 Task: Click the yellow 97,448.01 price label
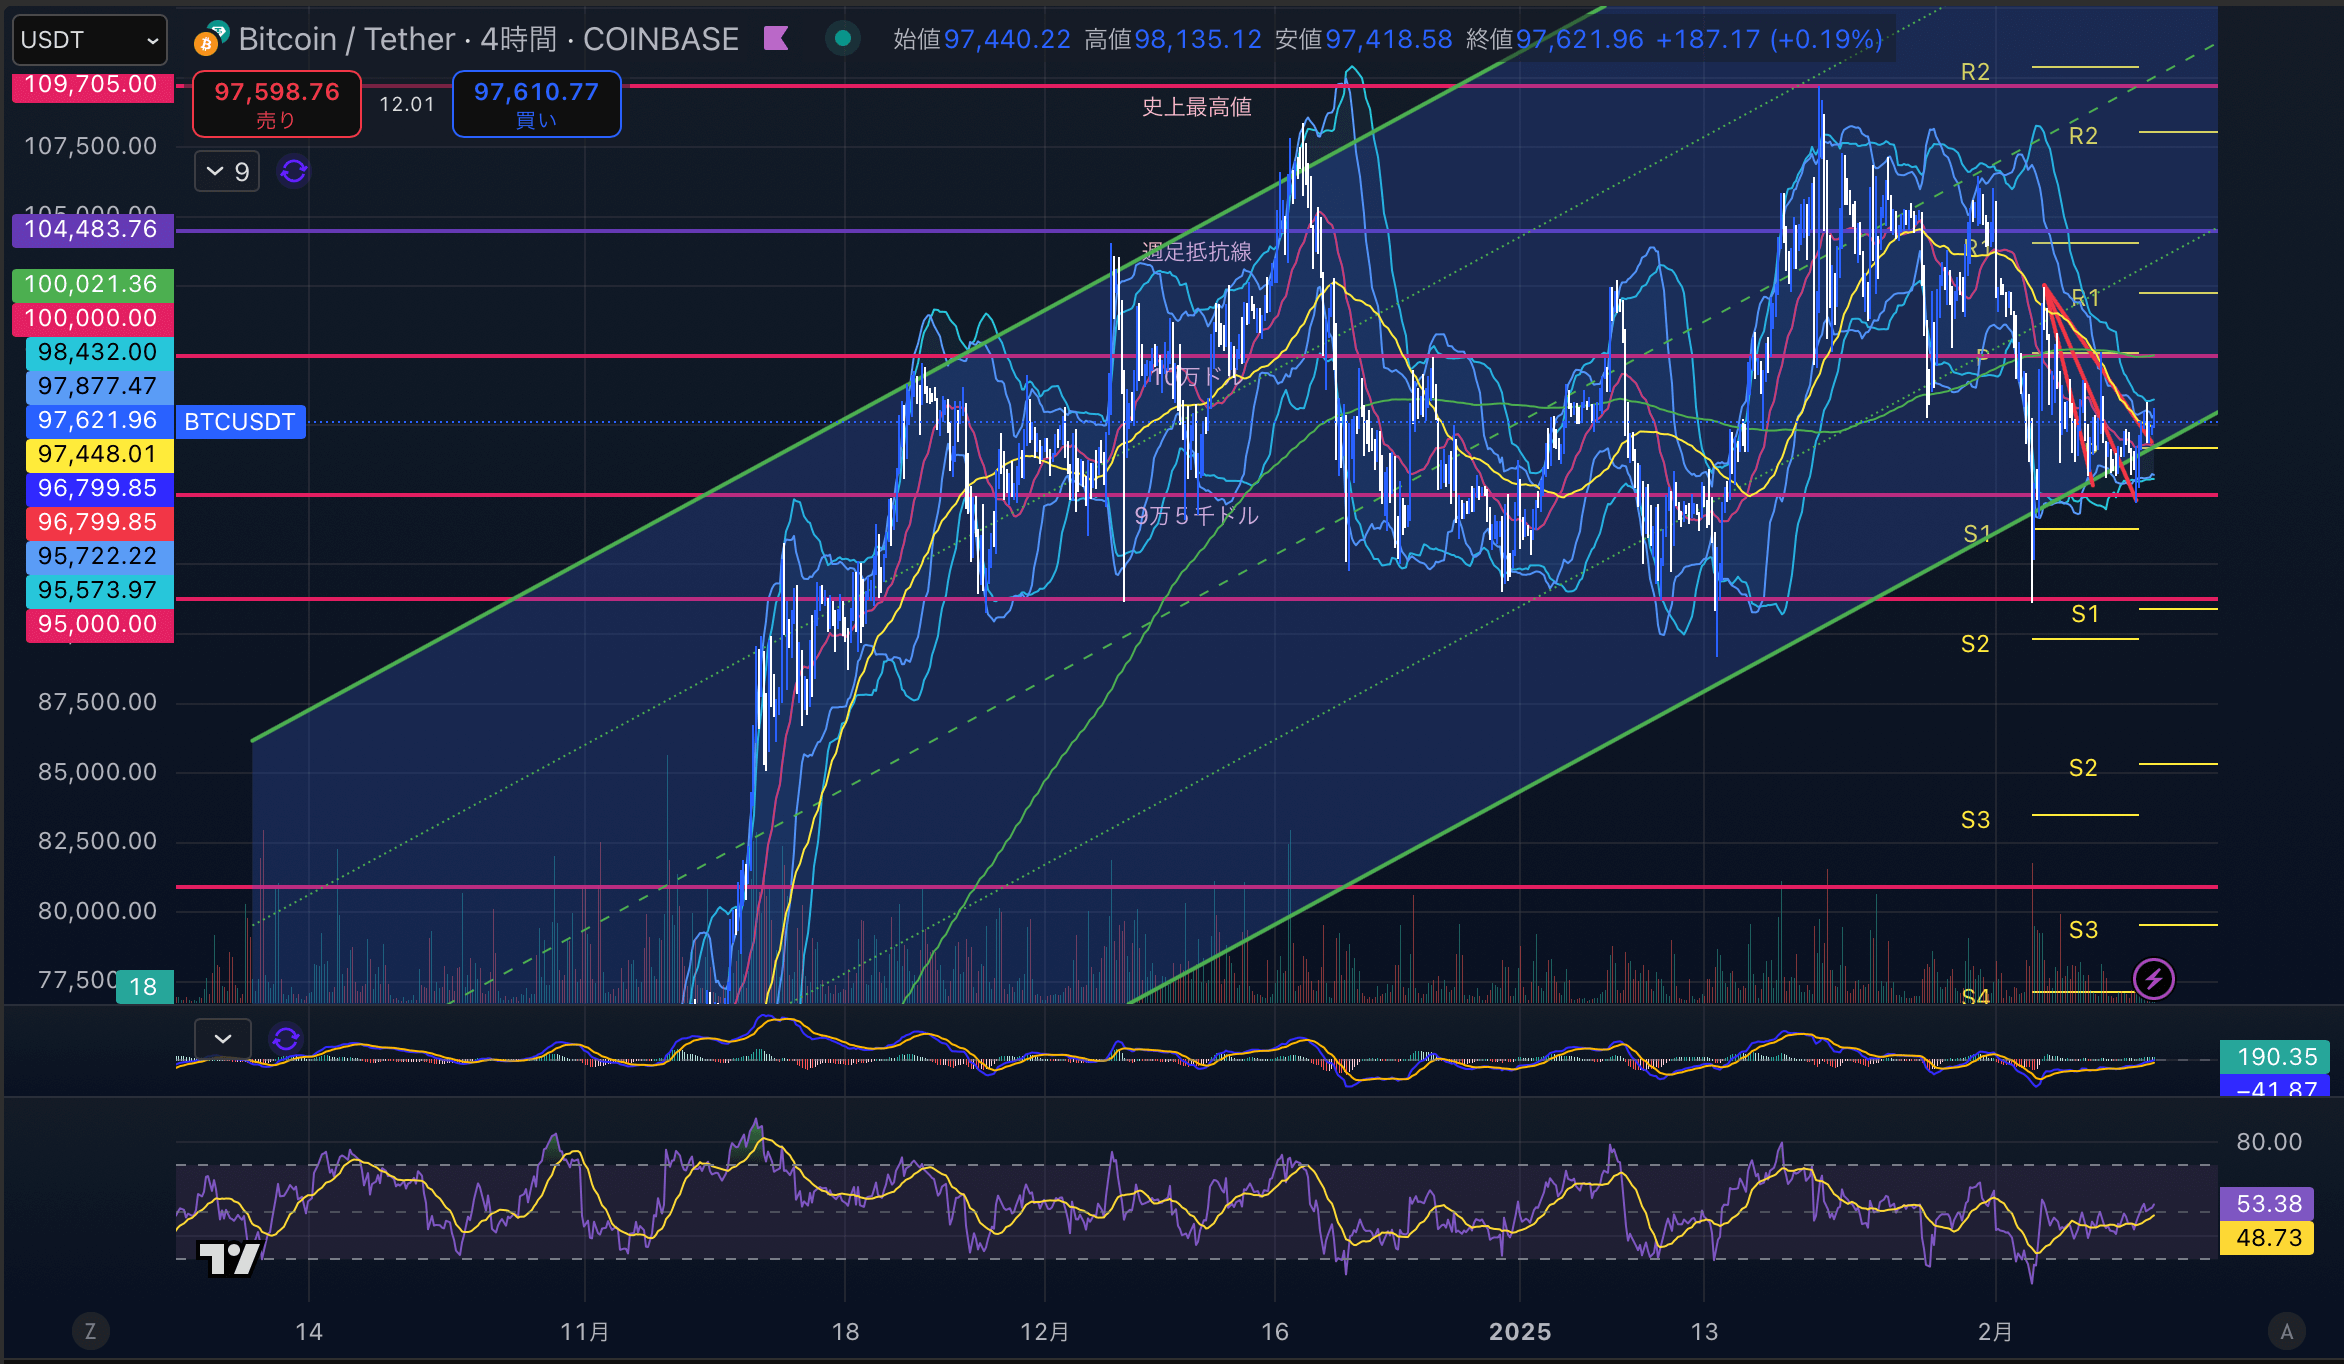(x=98, y=454)
